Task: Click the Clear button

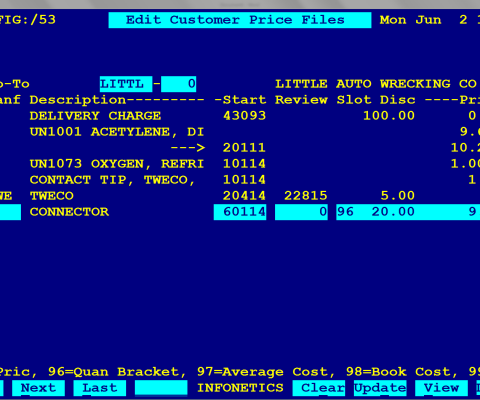Action: 319,388
